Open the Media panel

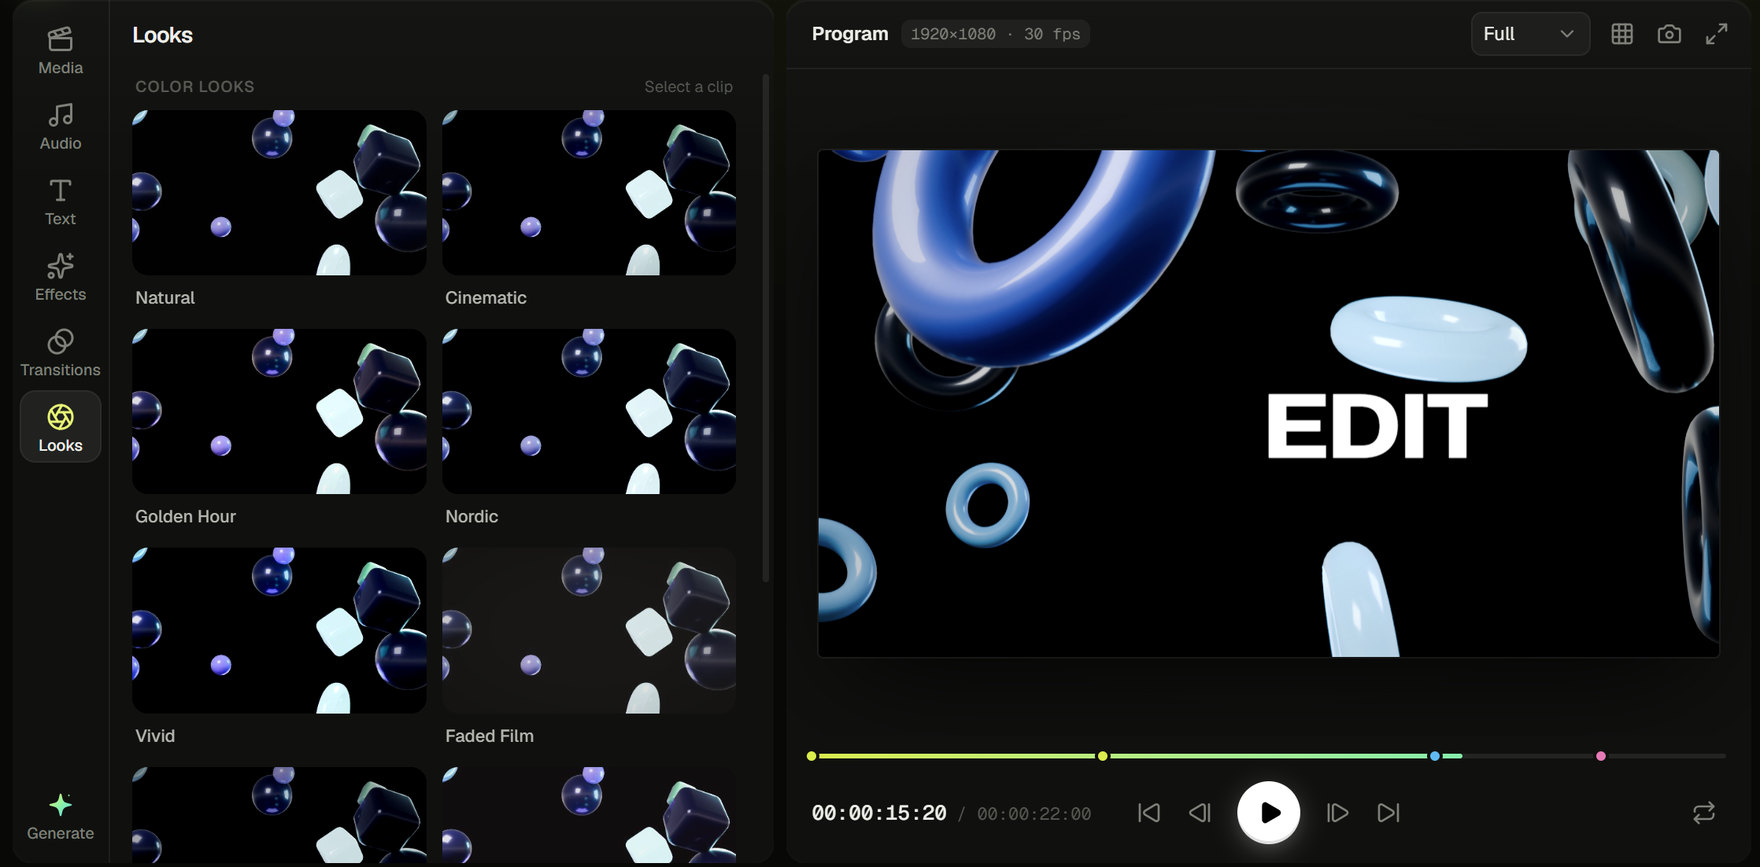click(x=60, y=51)
